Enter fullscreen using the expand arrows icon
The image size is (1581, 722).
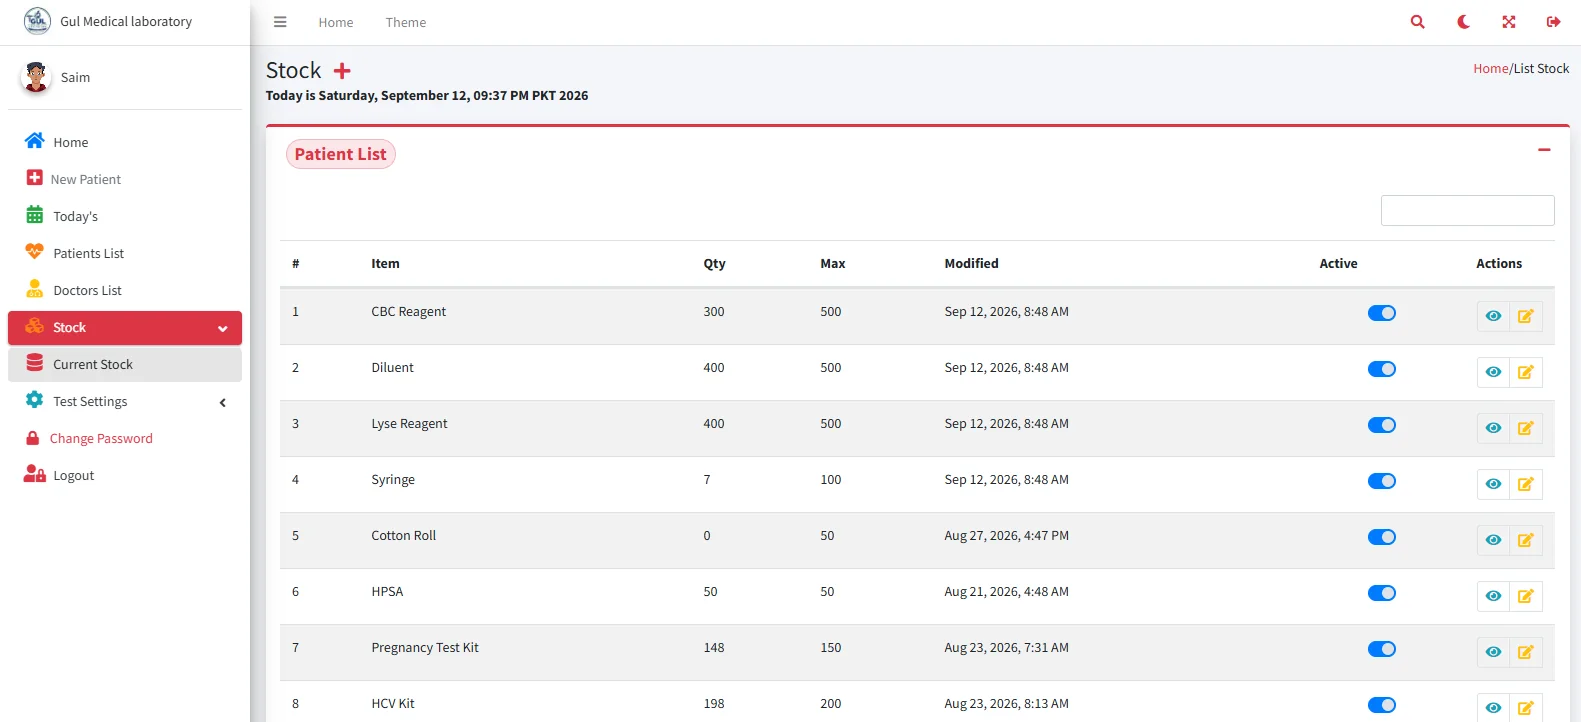(1509, 22)
